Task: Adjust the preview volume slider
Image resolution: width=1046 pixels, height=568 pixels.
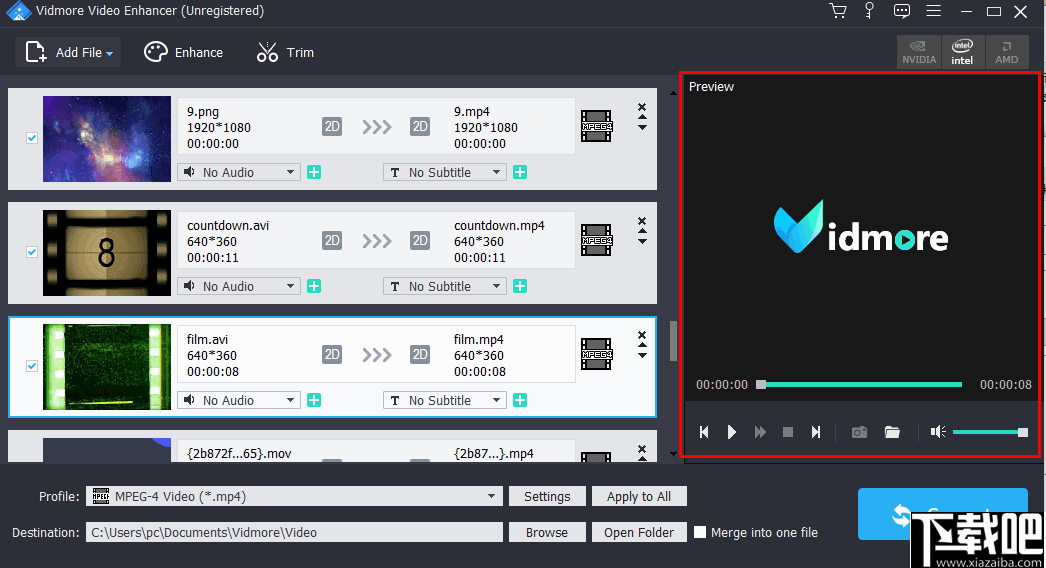Action: [990, 433]
